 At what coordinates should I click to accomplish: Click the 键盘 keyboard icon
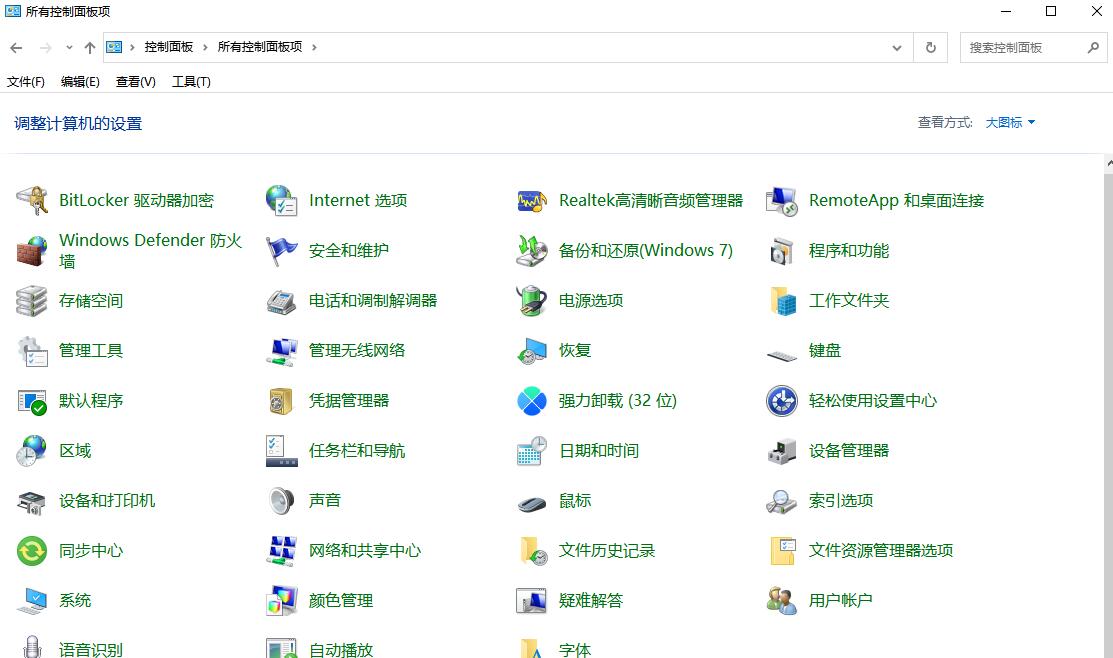coord(782,354)
